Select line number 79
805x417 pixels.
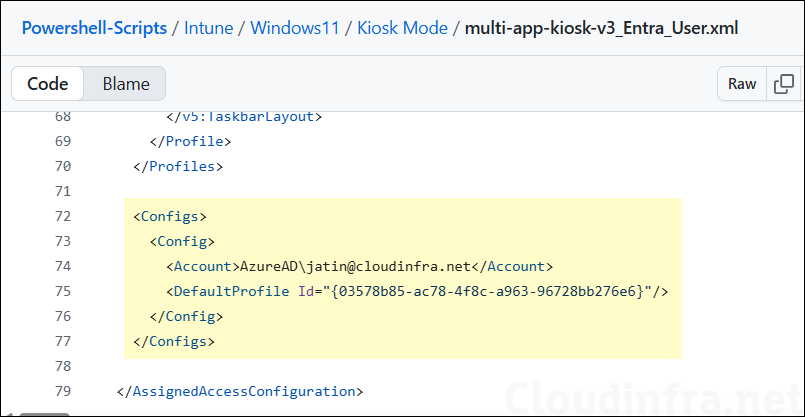coord(62,390)
